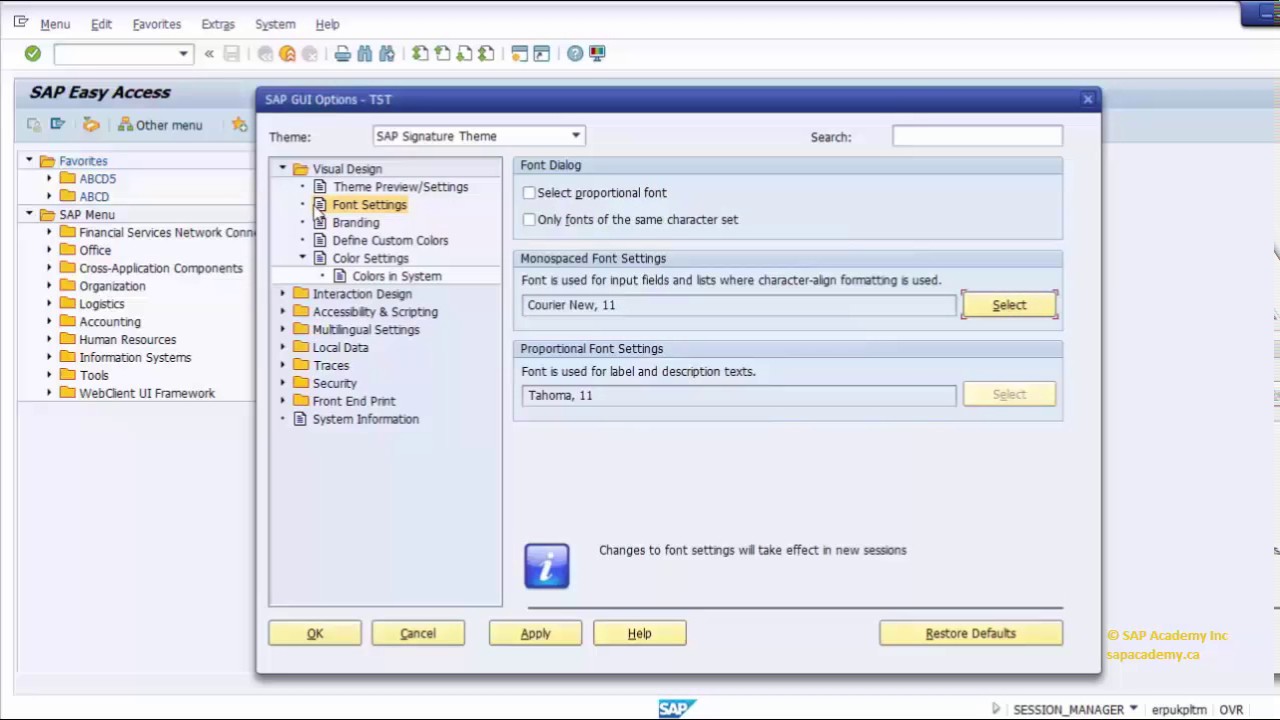Click the Back arrow icon in toolbar
1280x720 pixels.
coord(265,54)
